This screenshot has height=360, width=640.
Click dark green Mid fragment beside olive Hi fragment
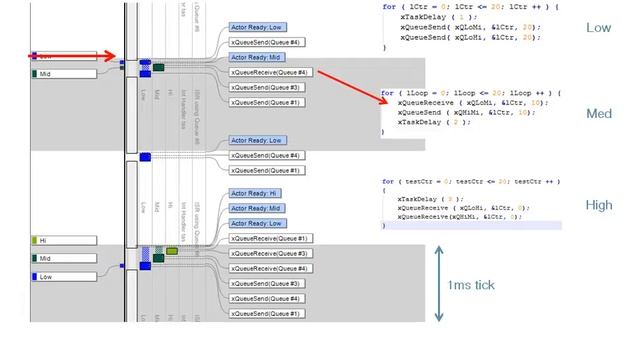click(x=158, y=258)
